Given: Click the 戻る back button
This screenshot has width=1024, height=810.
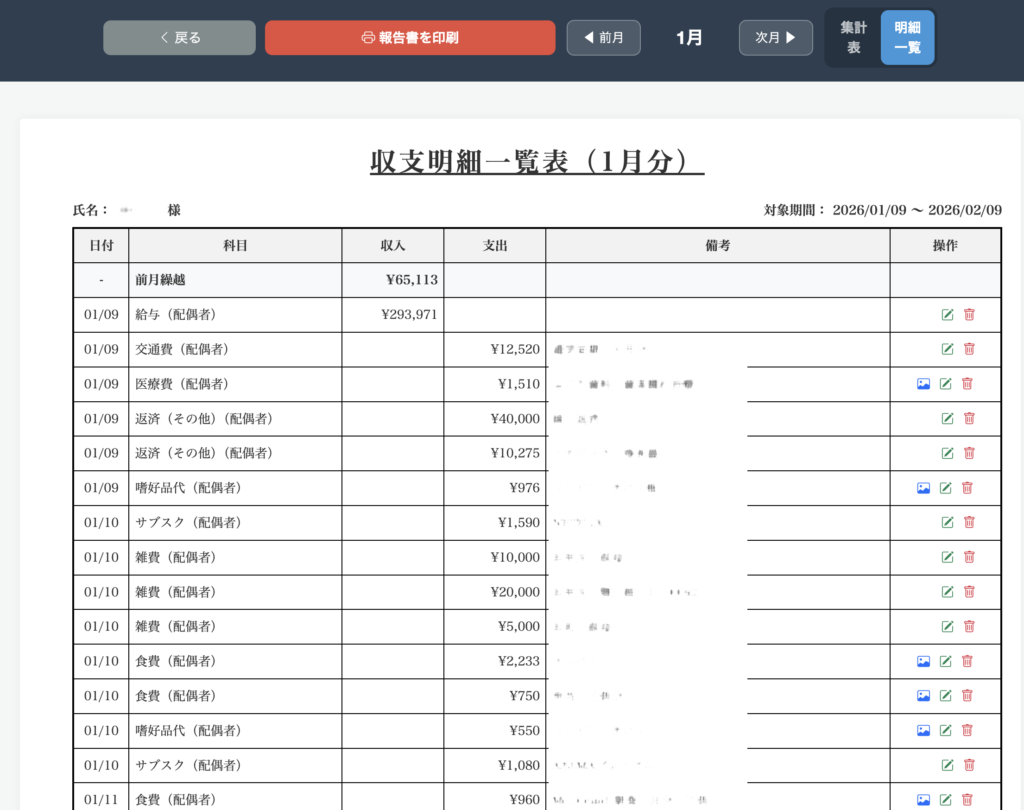Looking at the screenshot, I should (x=179, y=38).
